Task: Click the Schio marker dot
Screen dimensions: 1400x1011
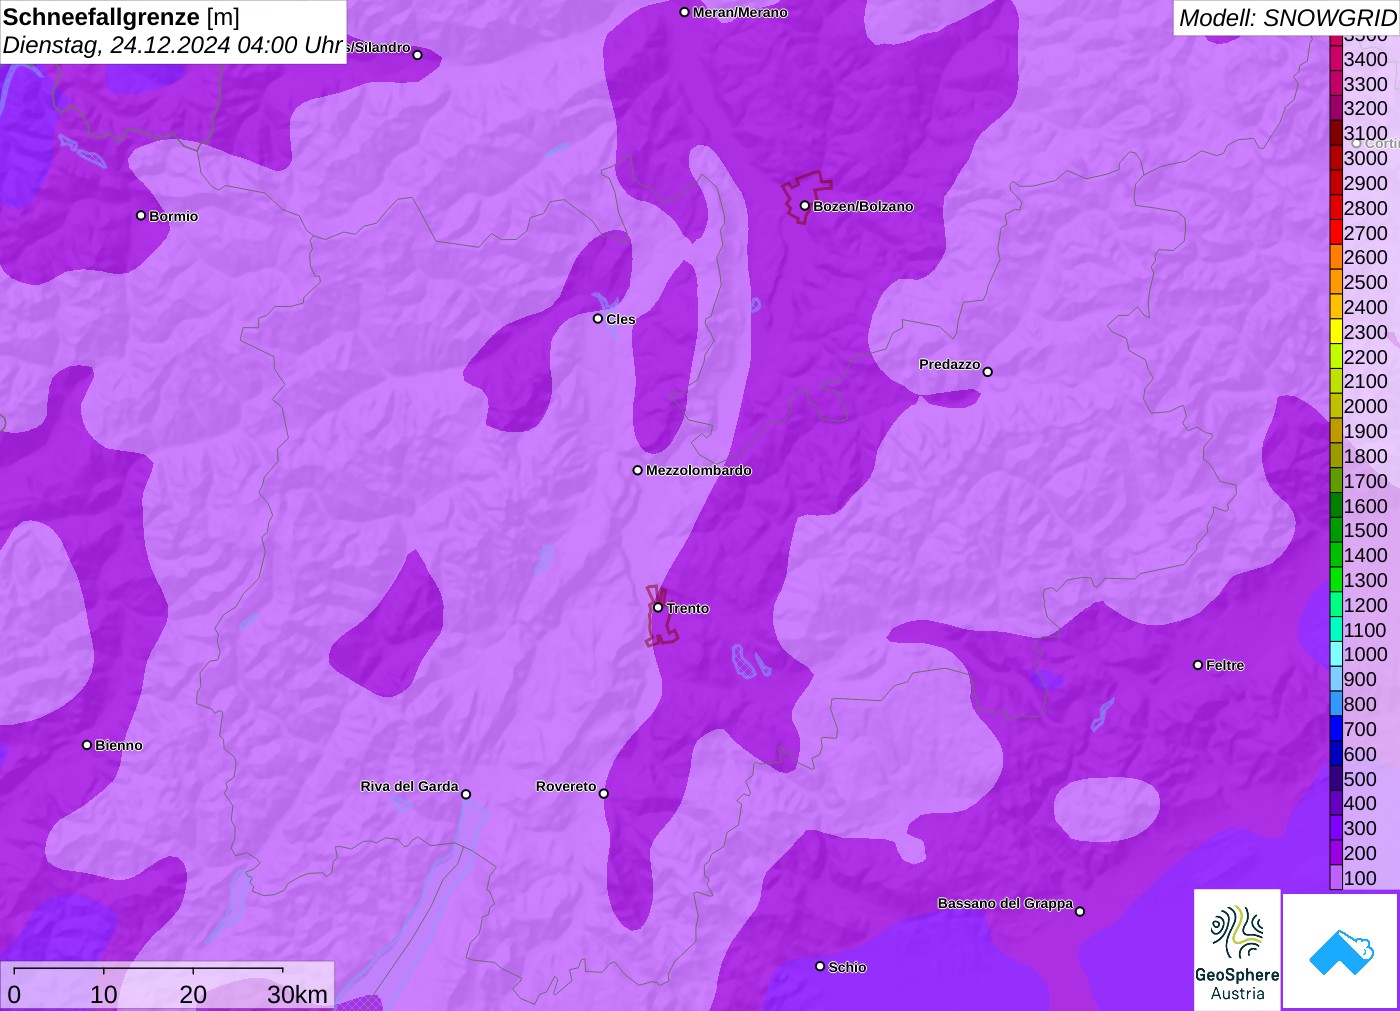Action: point(820,966)
